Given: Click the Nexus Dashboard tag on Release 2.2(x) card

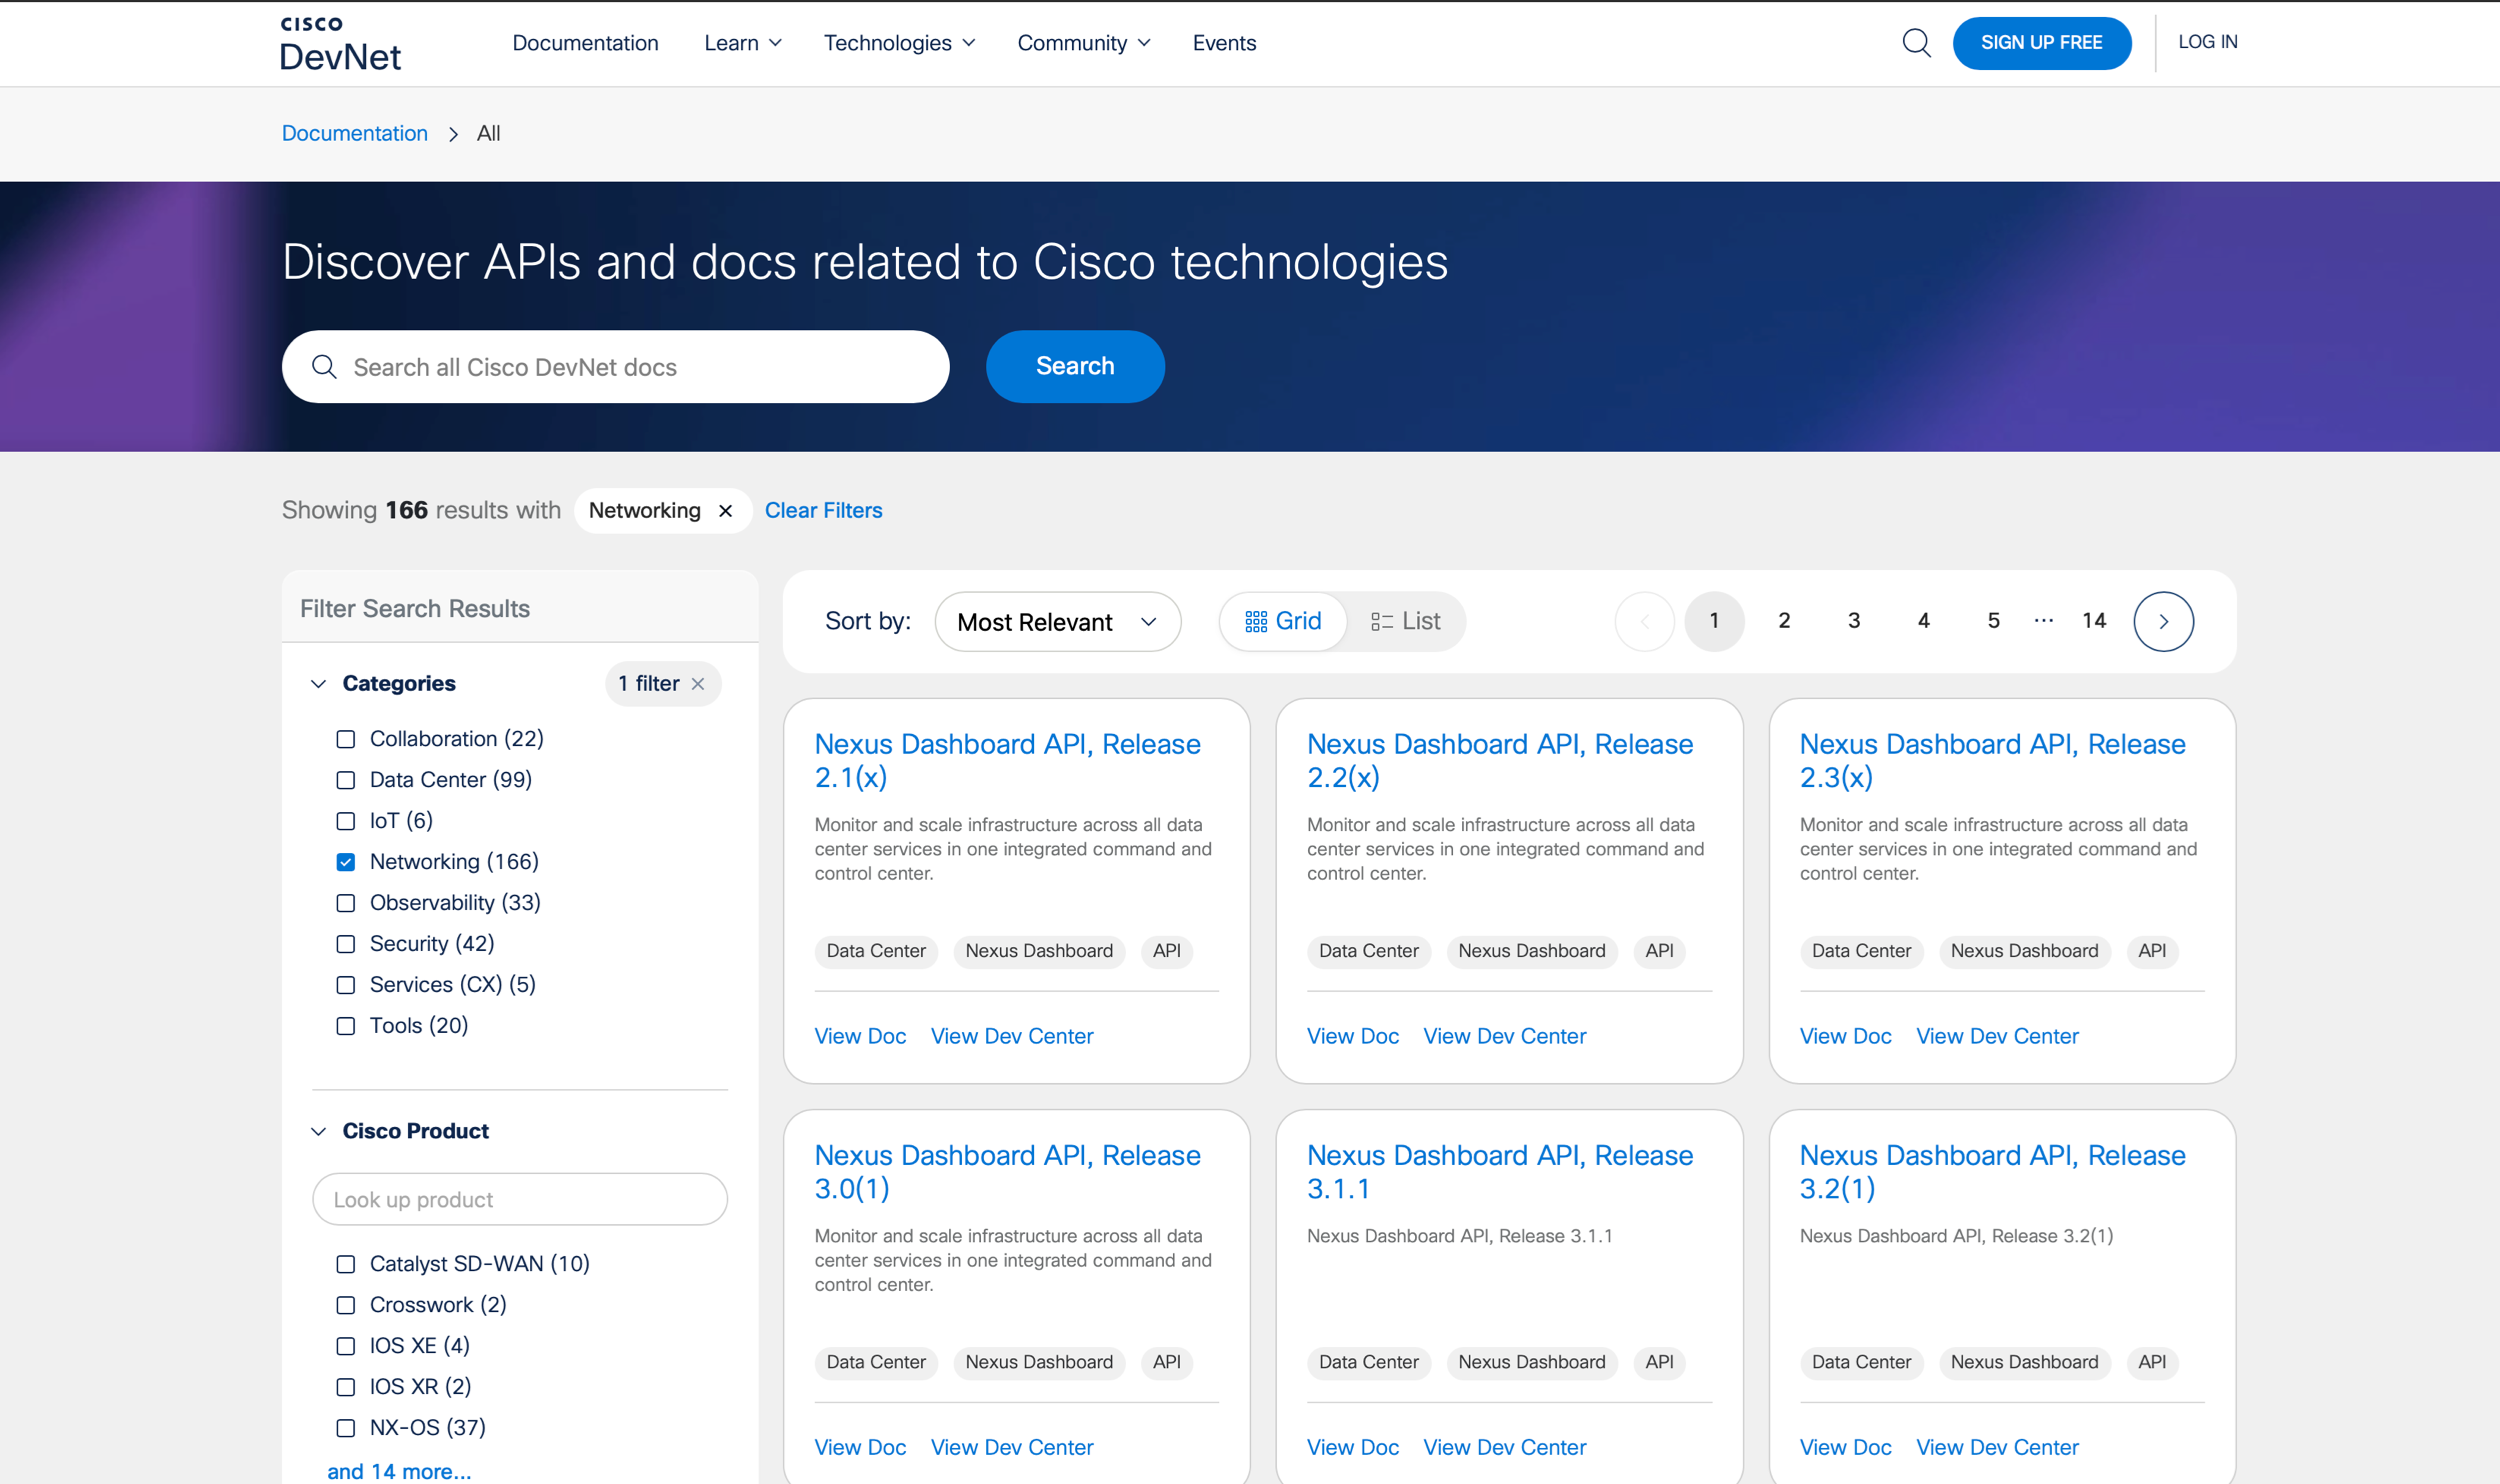Looking at the screenshot, I should click(x=1531, y=951).
